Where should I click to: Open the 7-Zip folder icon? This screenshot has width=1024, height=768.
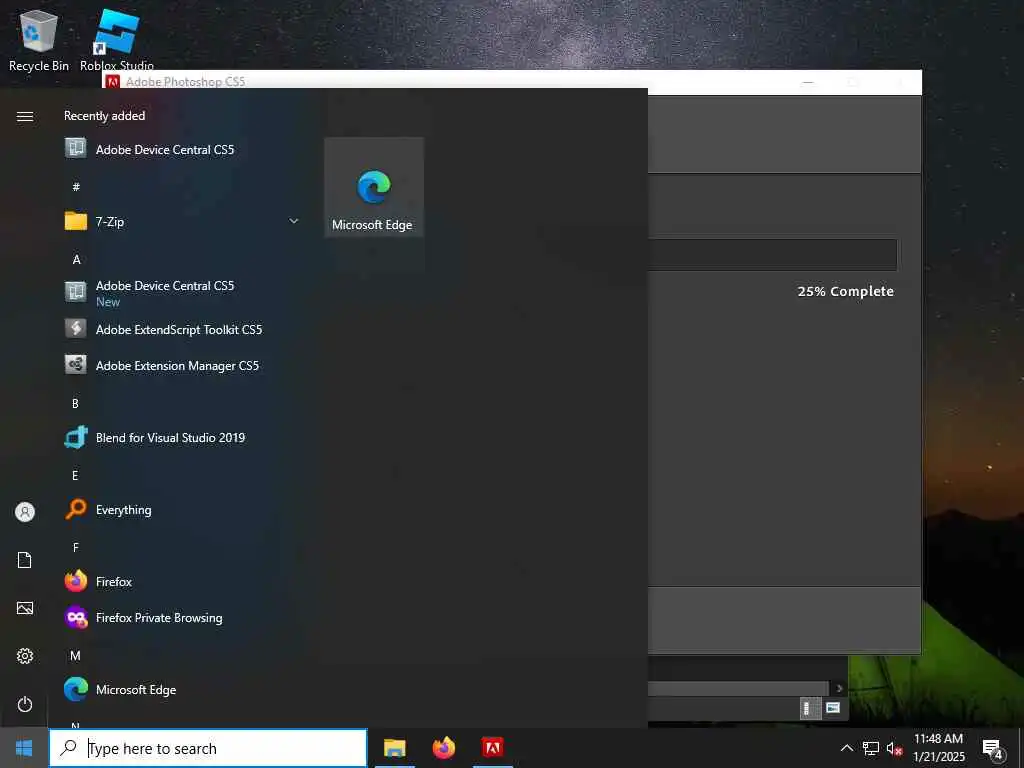pos(76,221)
